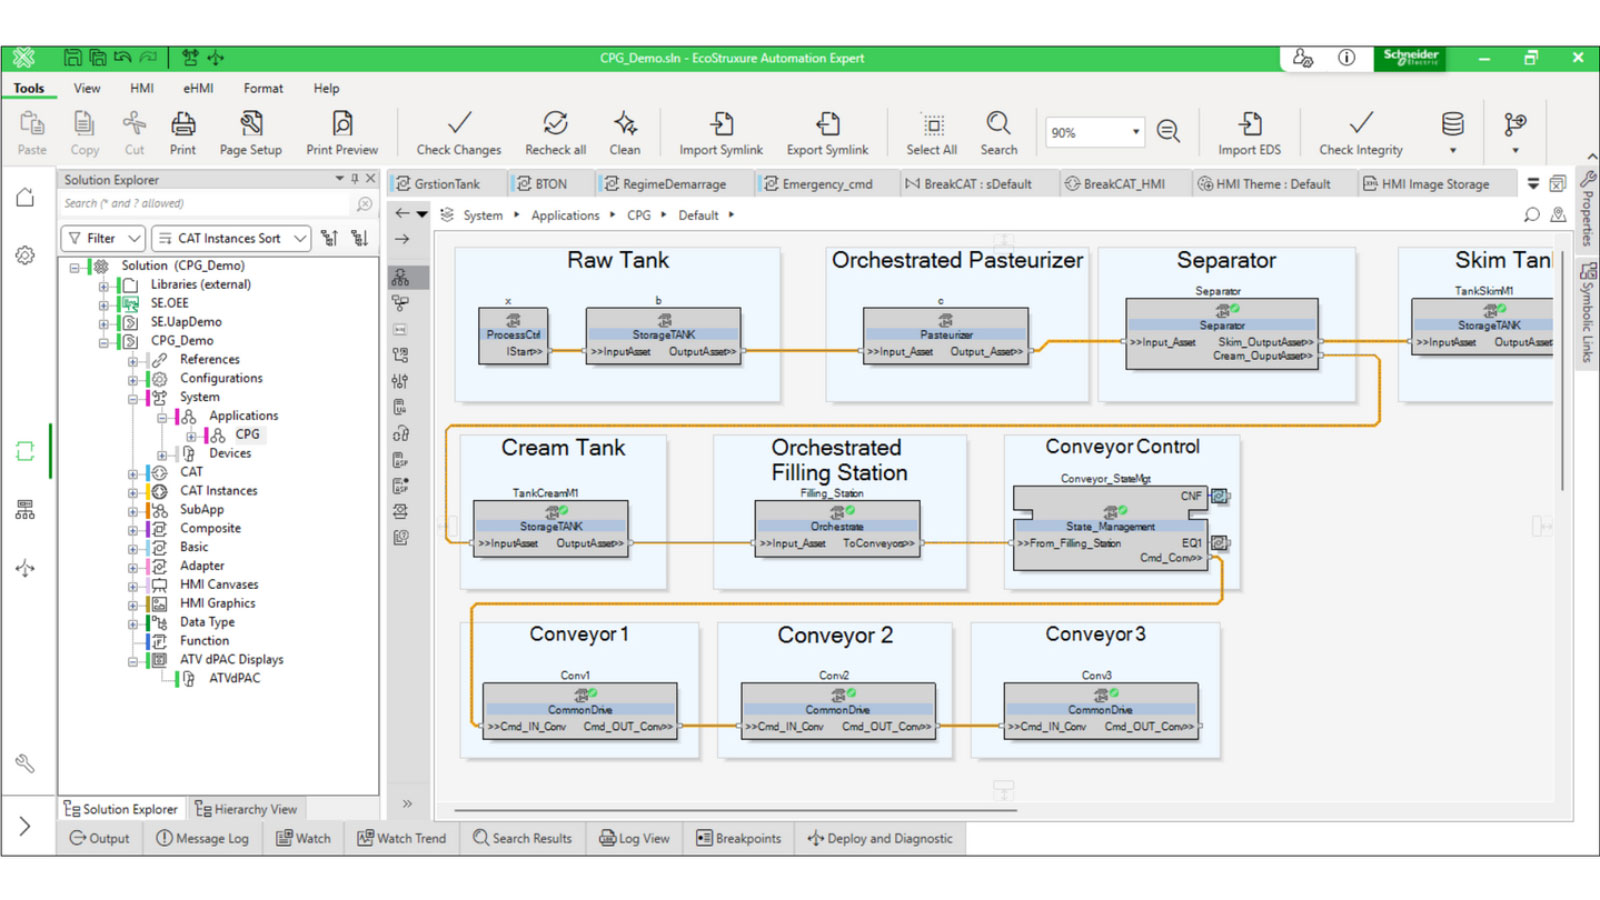Open Deploy and Diagnostic panel
This screenshot has width=1600, height=900.
(x=881, y=838)
